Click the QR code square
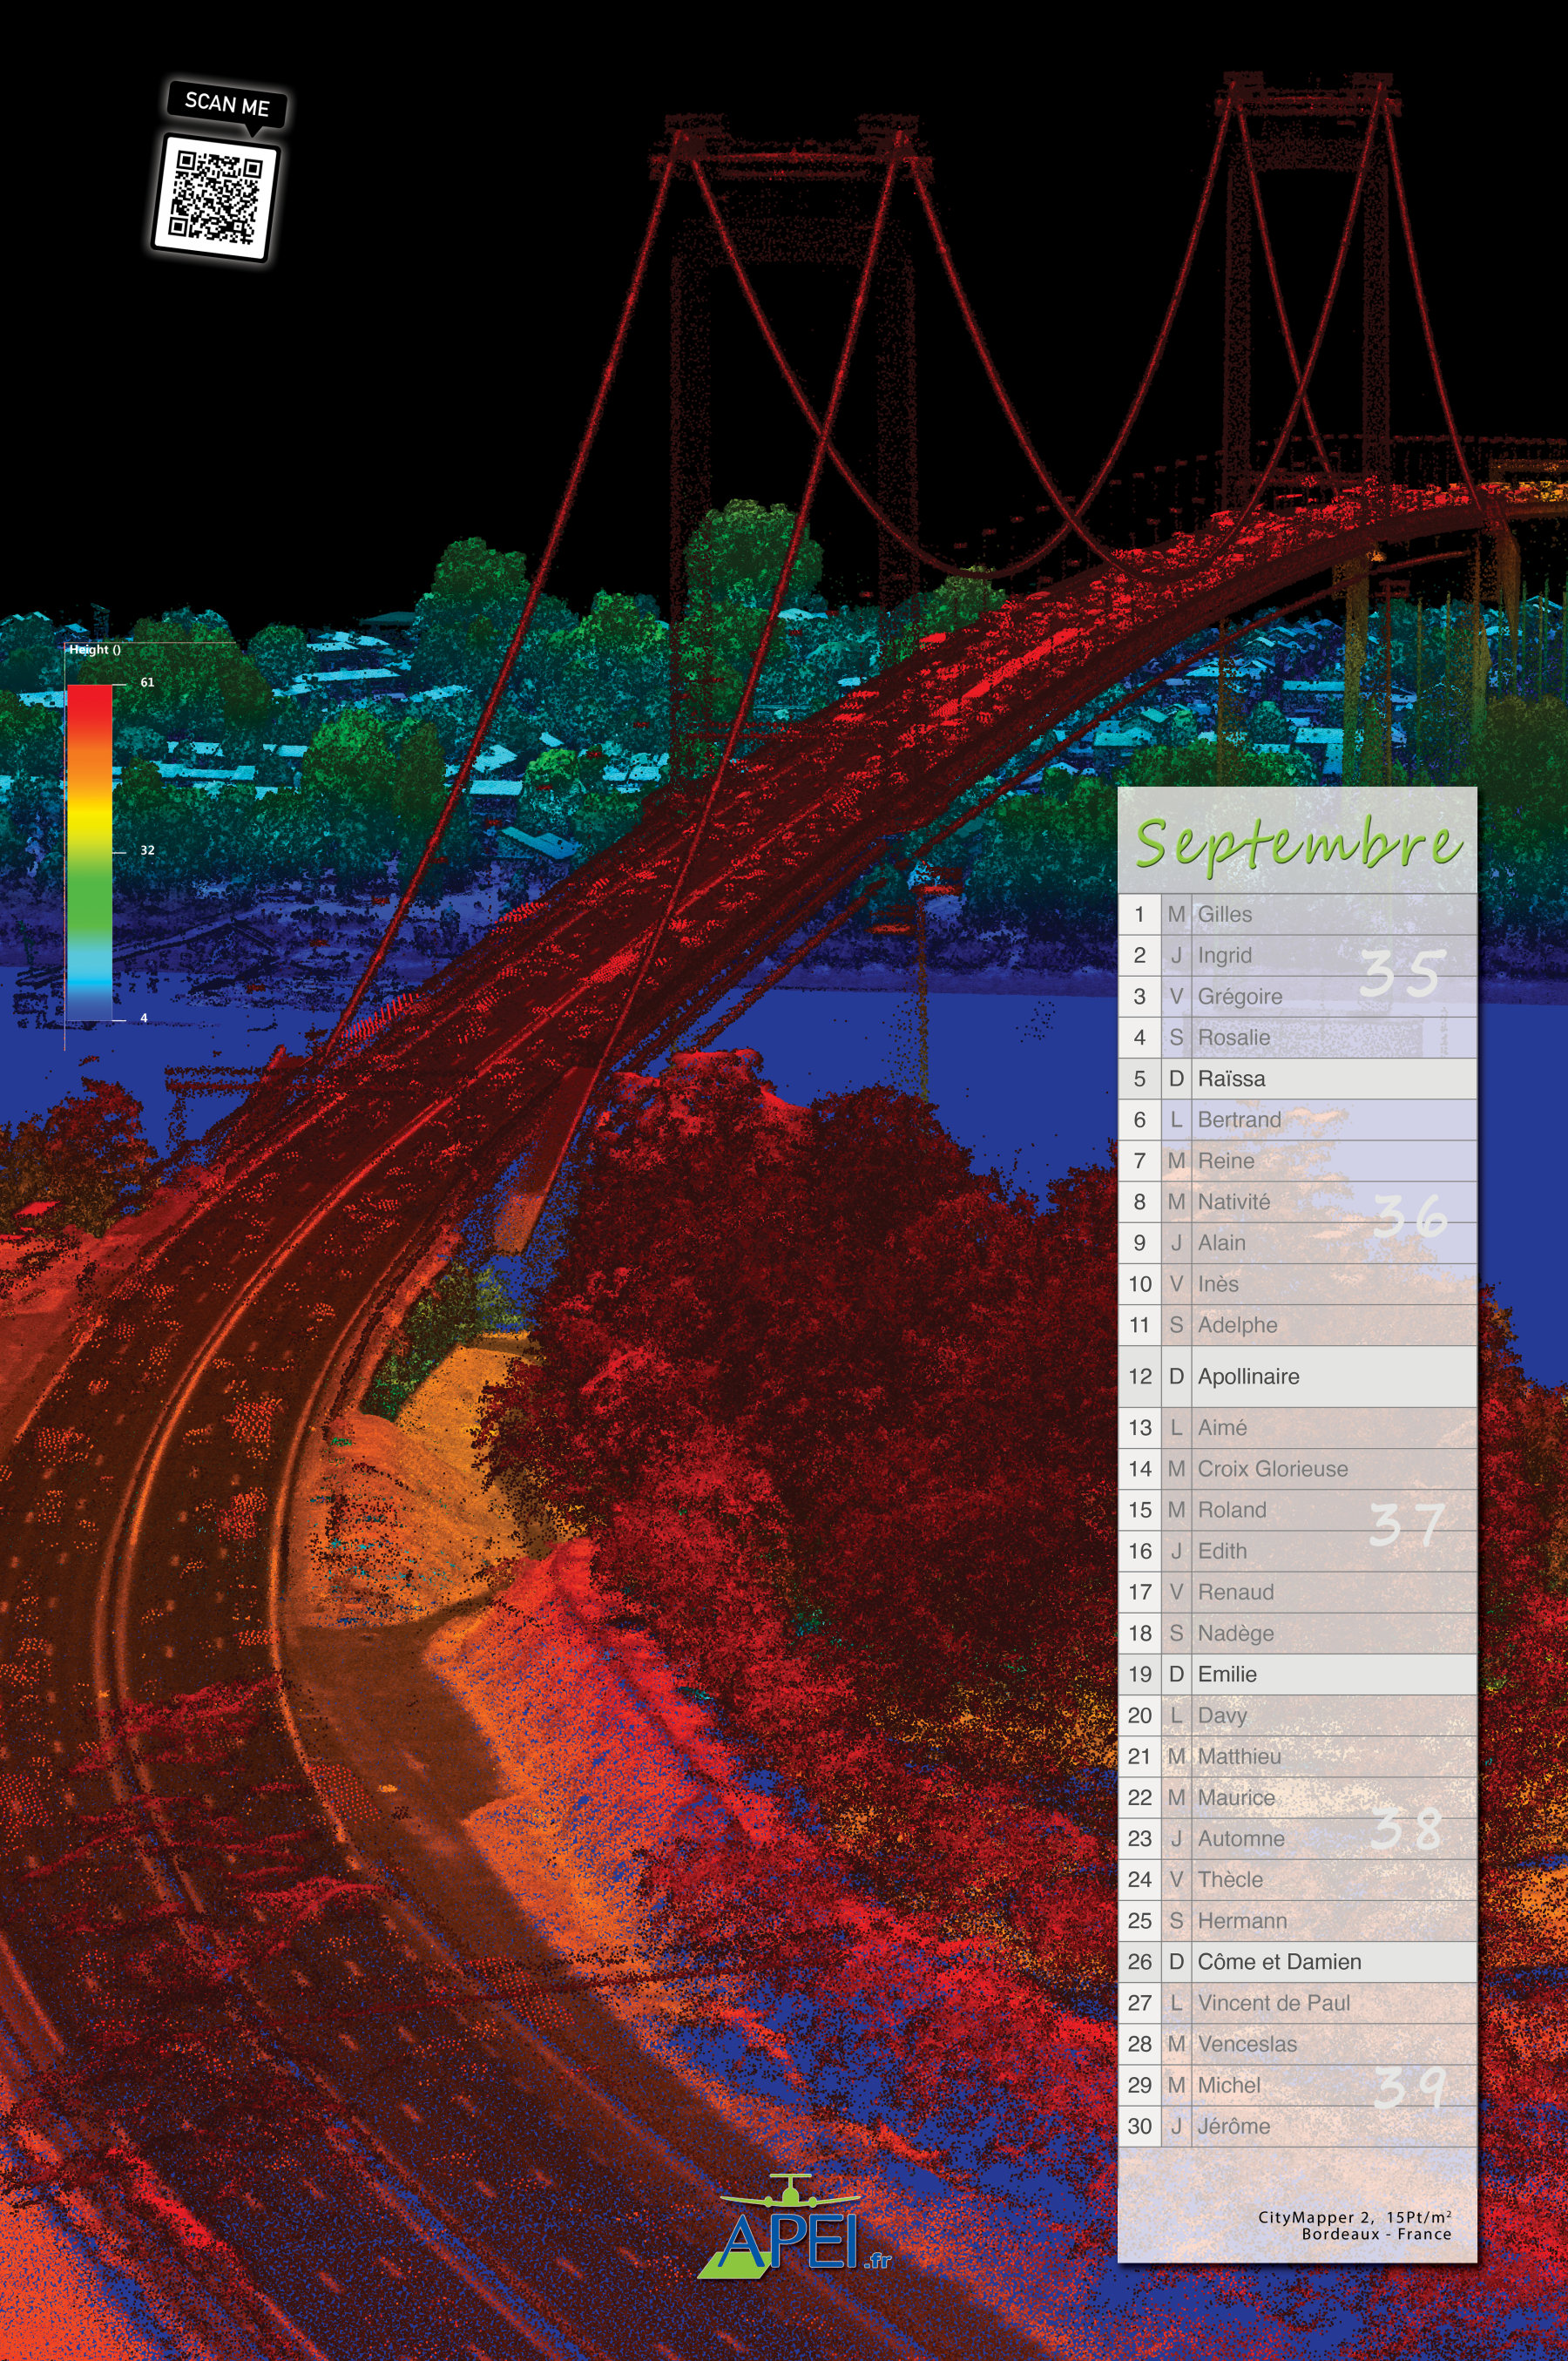 coord(215,197)
